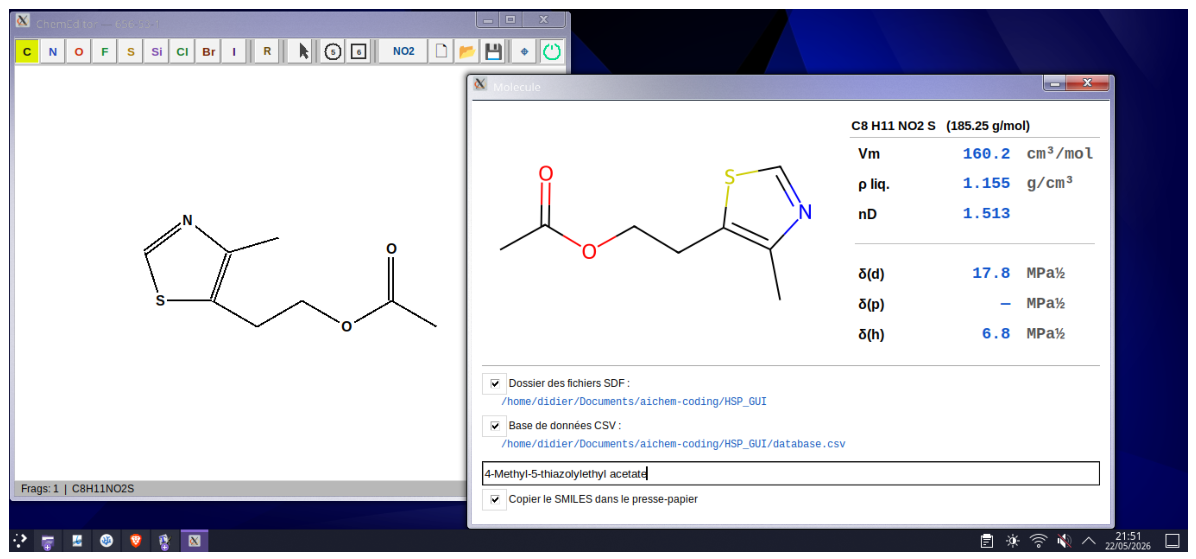This screenshot has width=1196, height=559.
Task: Click the active ChemEditor taskbar entry
Action: click(195, 541)
